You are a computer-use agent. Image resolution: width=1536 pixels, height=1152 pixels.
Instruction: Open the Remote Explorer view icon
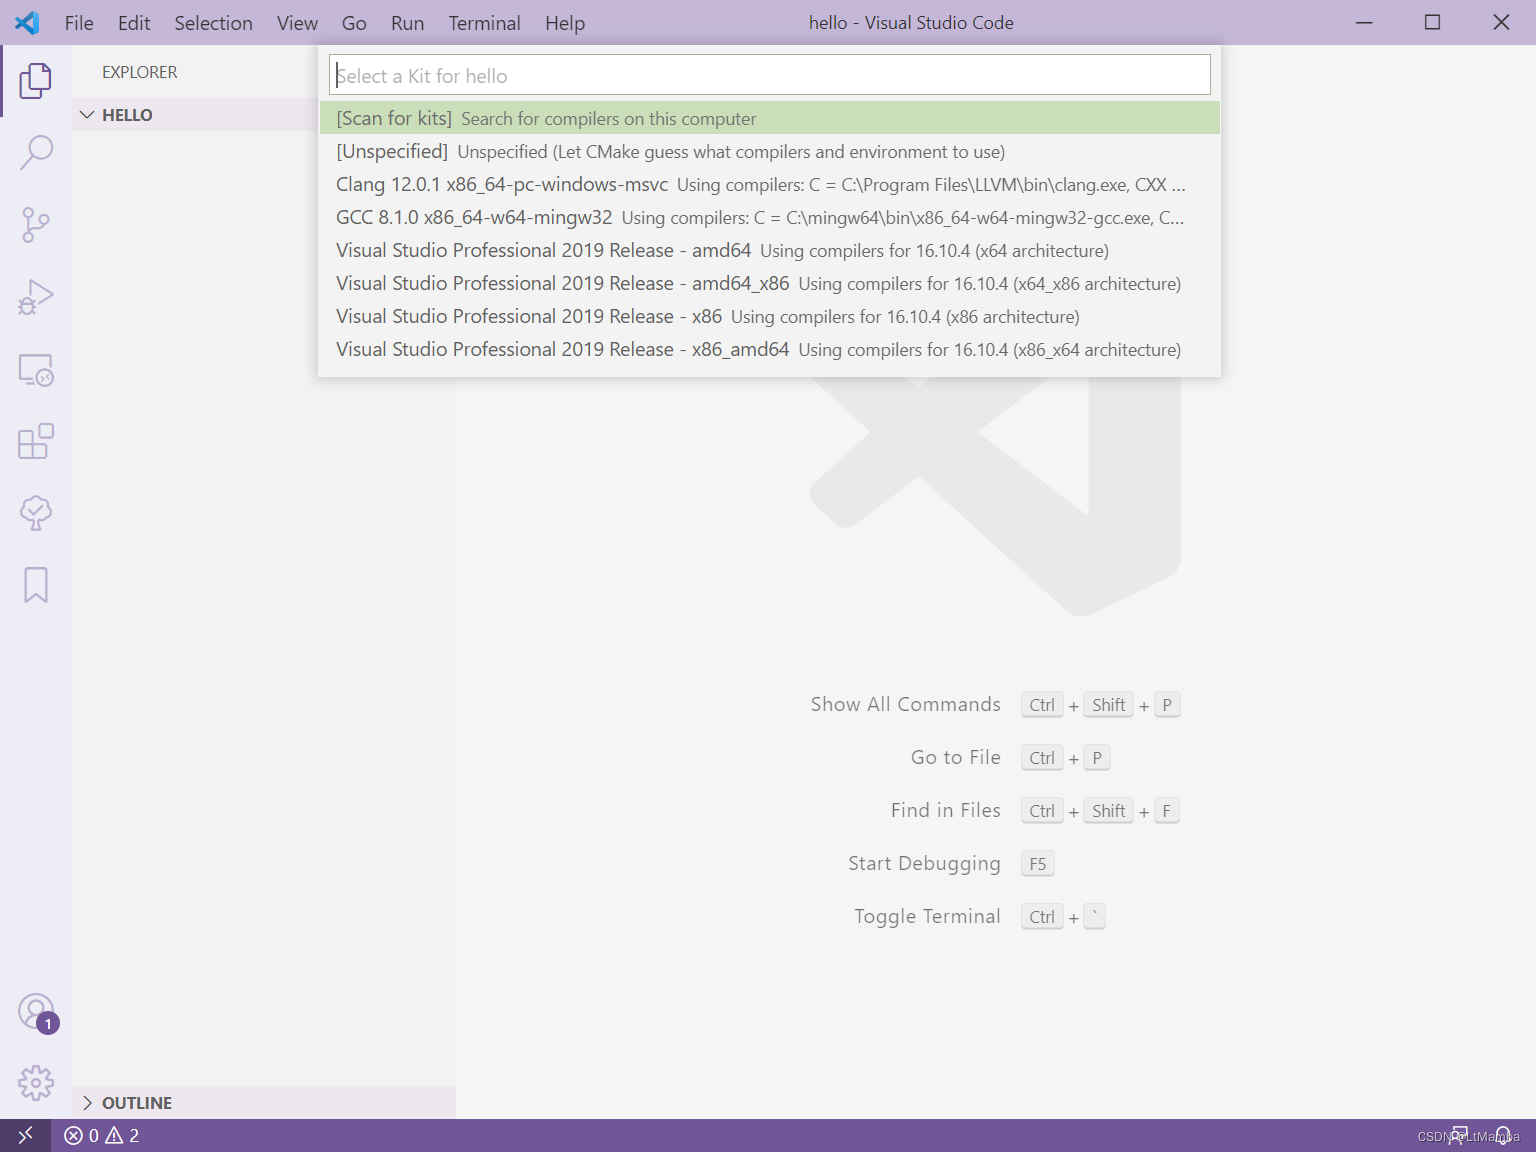point(36,369)
